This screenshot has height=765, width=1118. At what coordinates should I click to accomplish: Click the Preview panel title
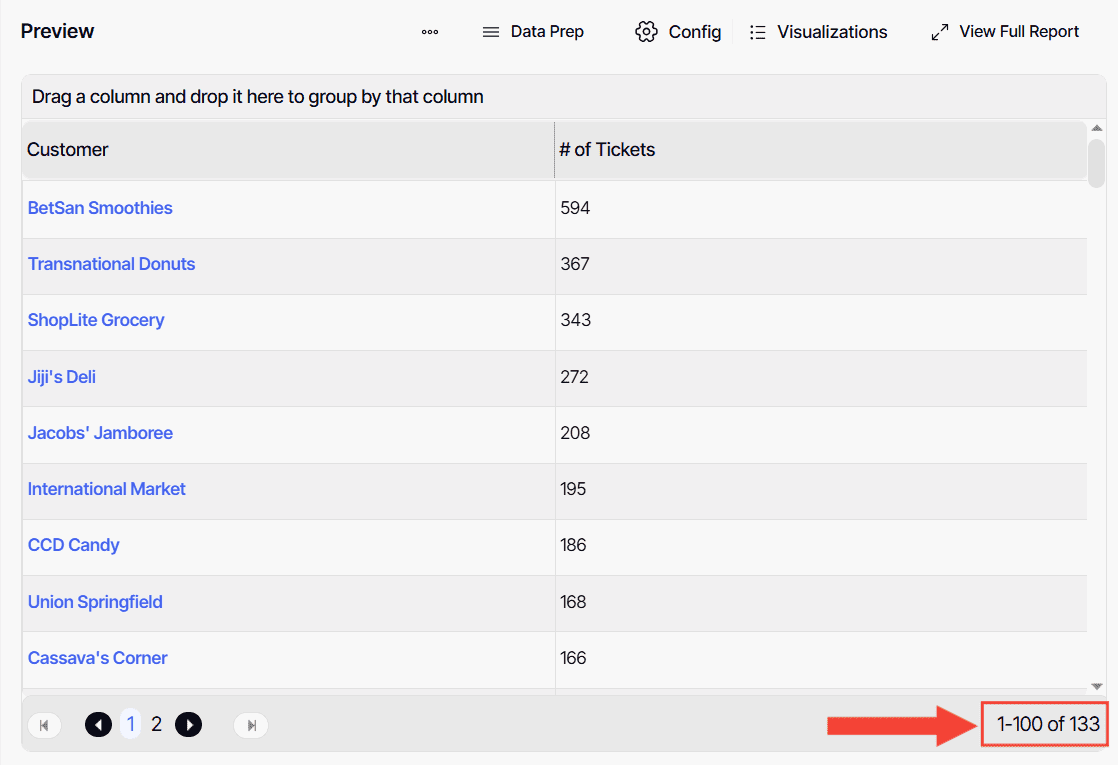57,31
